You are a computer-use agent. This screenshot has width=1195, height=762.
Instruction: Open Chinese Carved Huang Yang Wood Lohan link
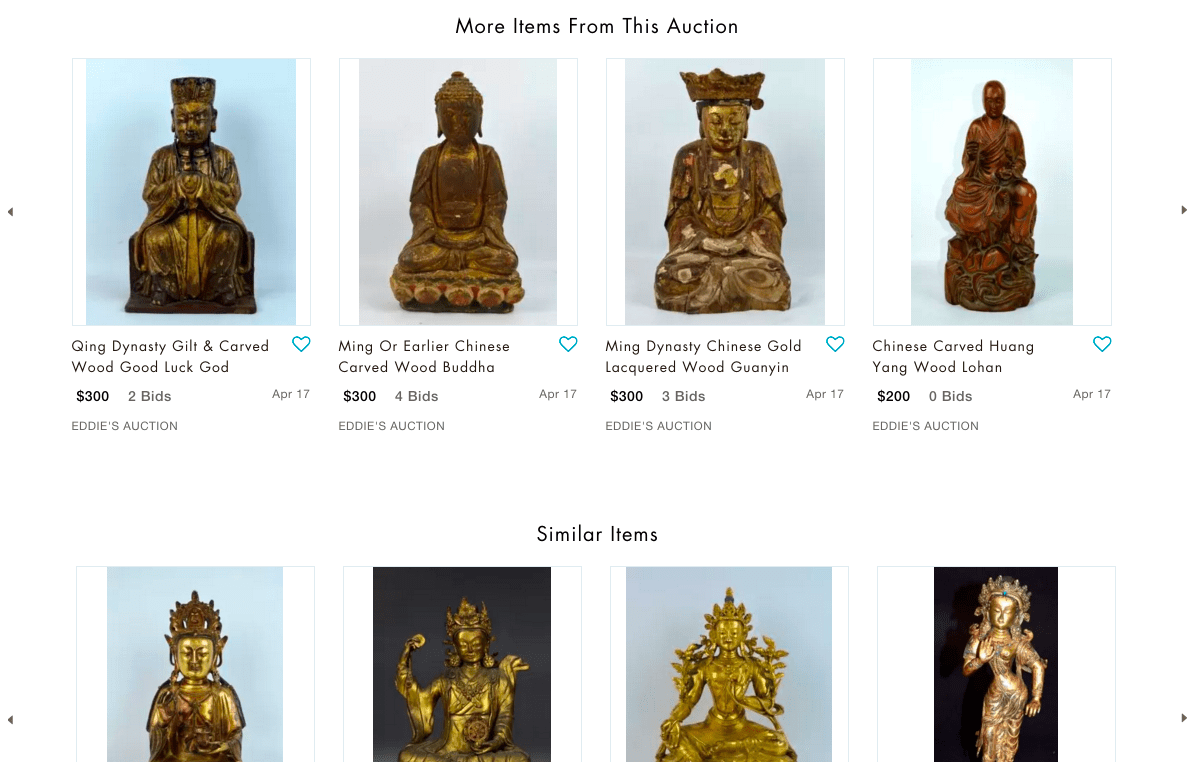pos(953,357)
